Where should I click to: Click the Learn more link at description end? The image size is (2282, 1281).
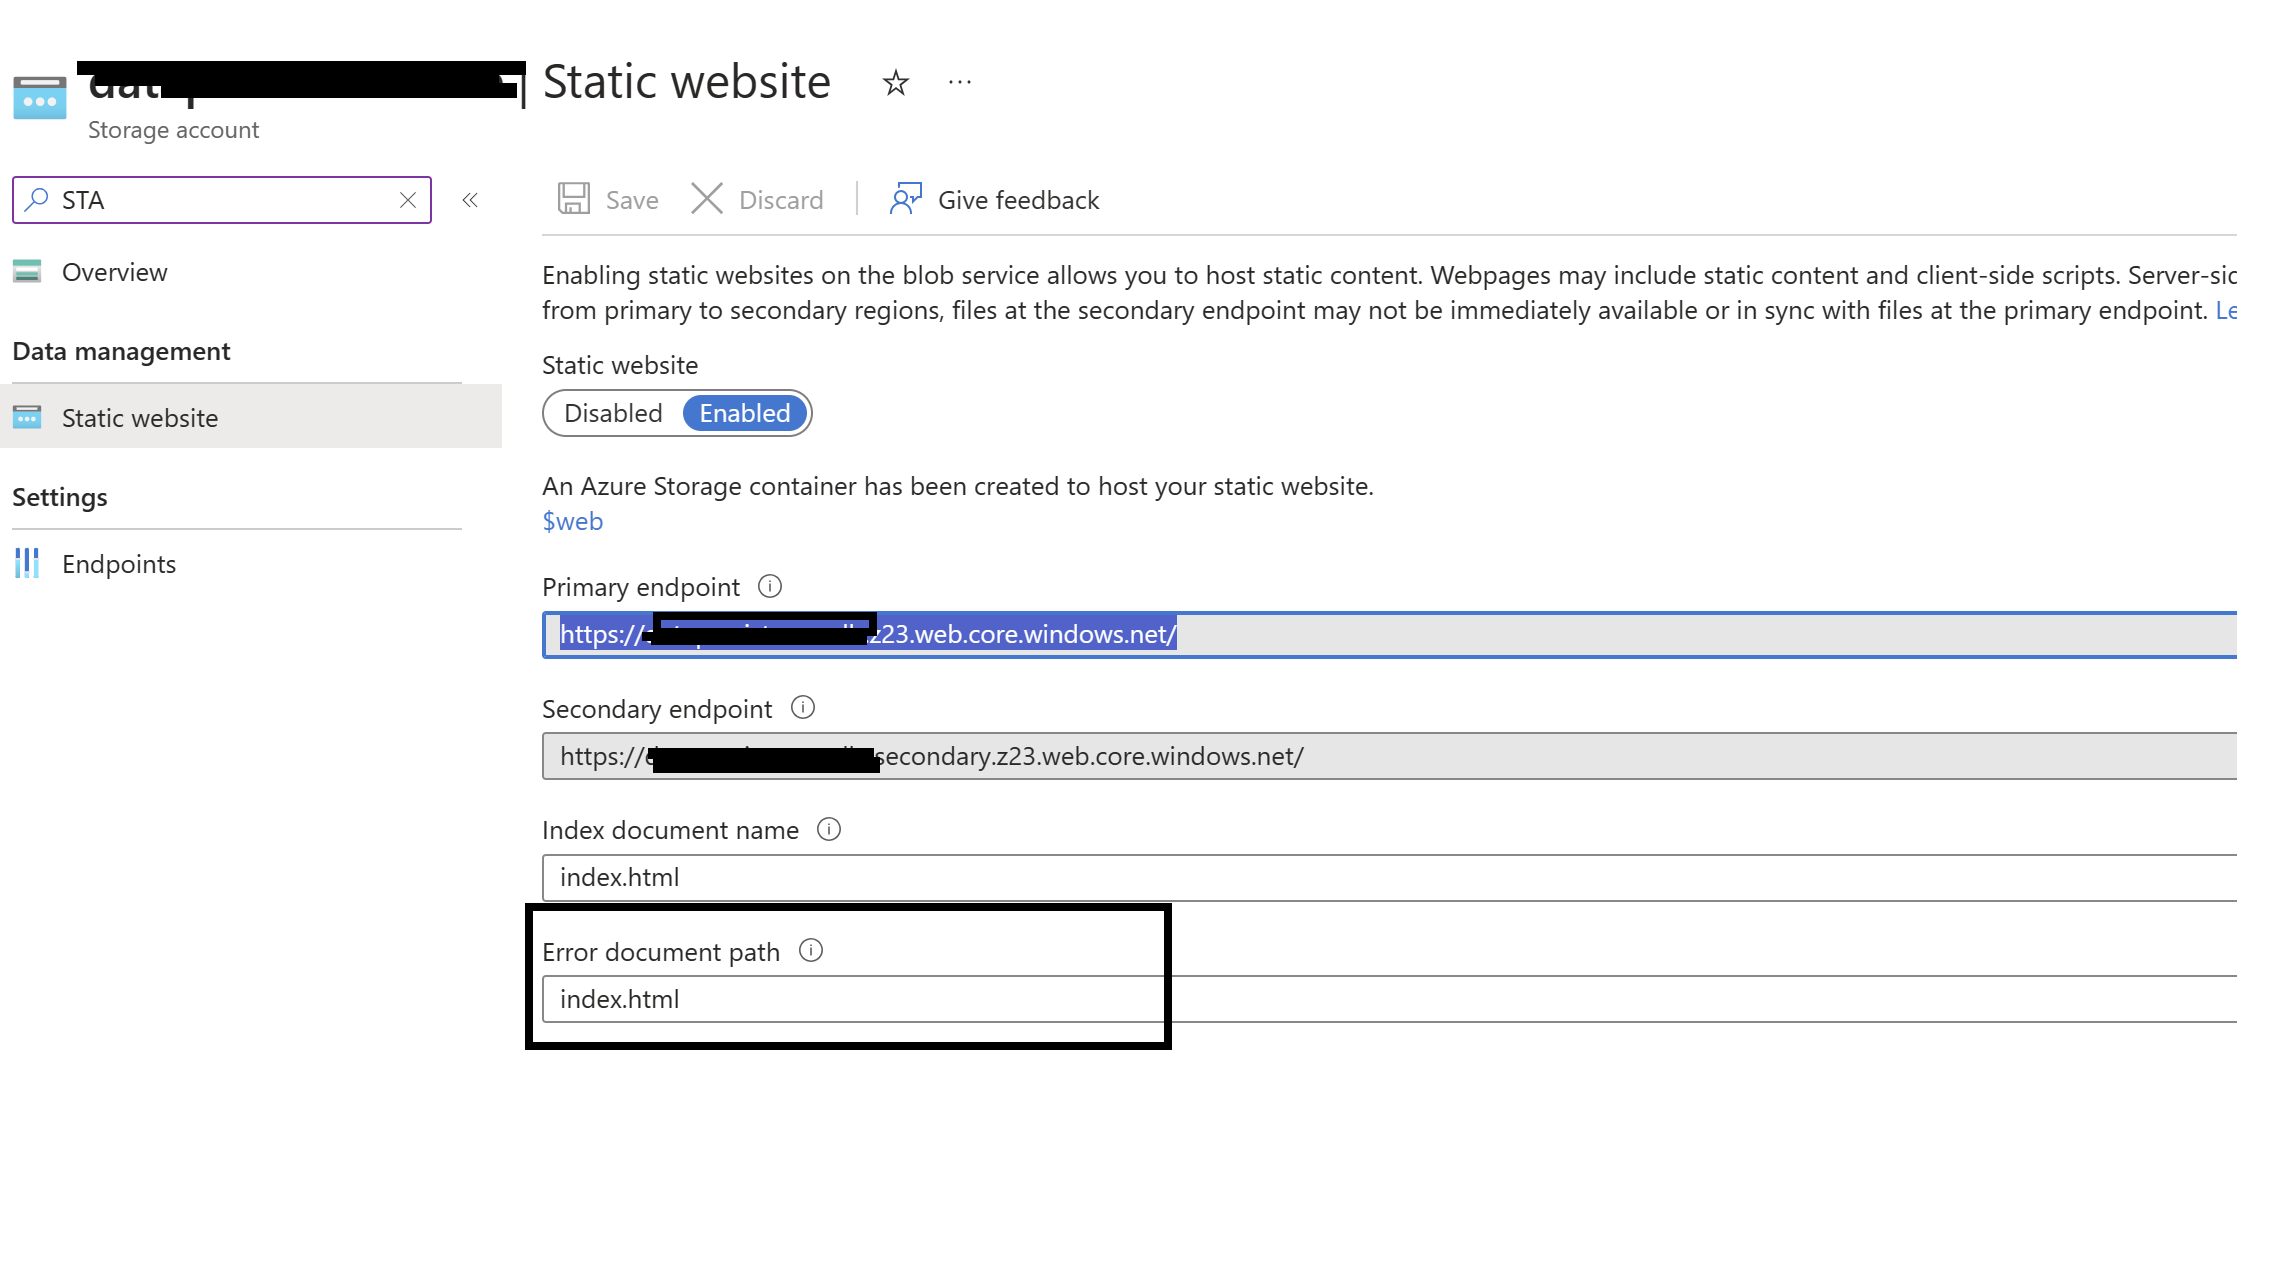2226,310
